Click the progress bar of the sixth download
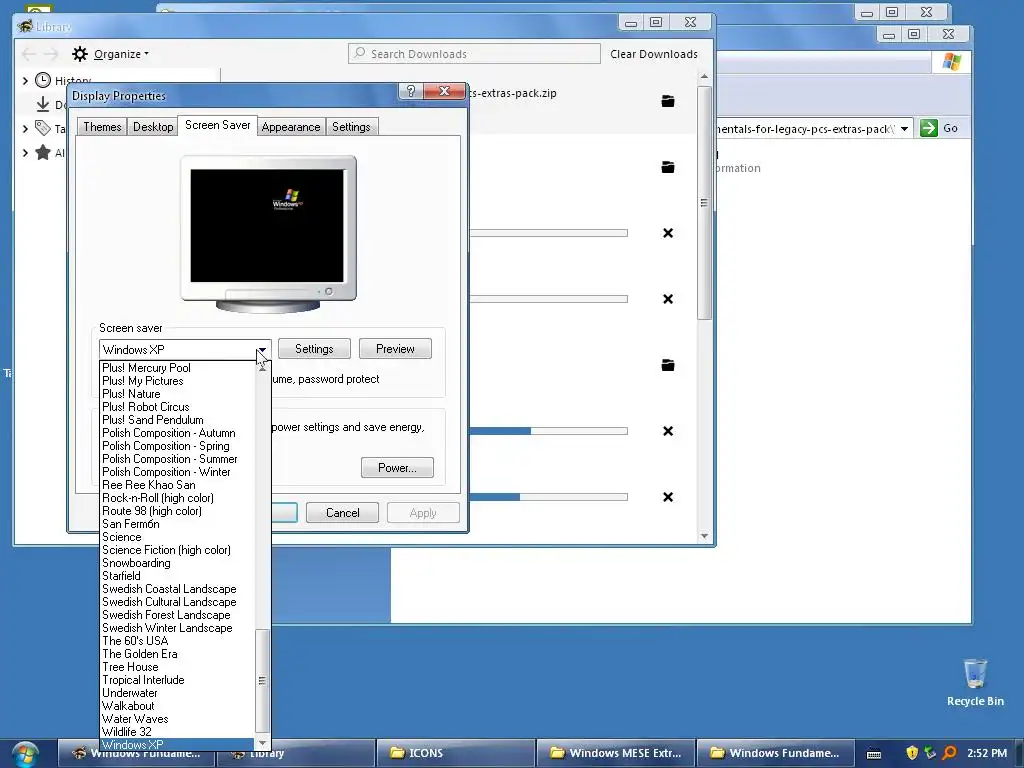 tap(549, 431)
